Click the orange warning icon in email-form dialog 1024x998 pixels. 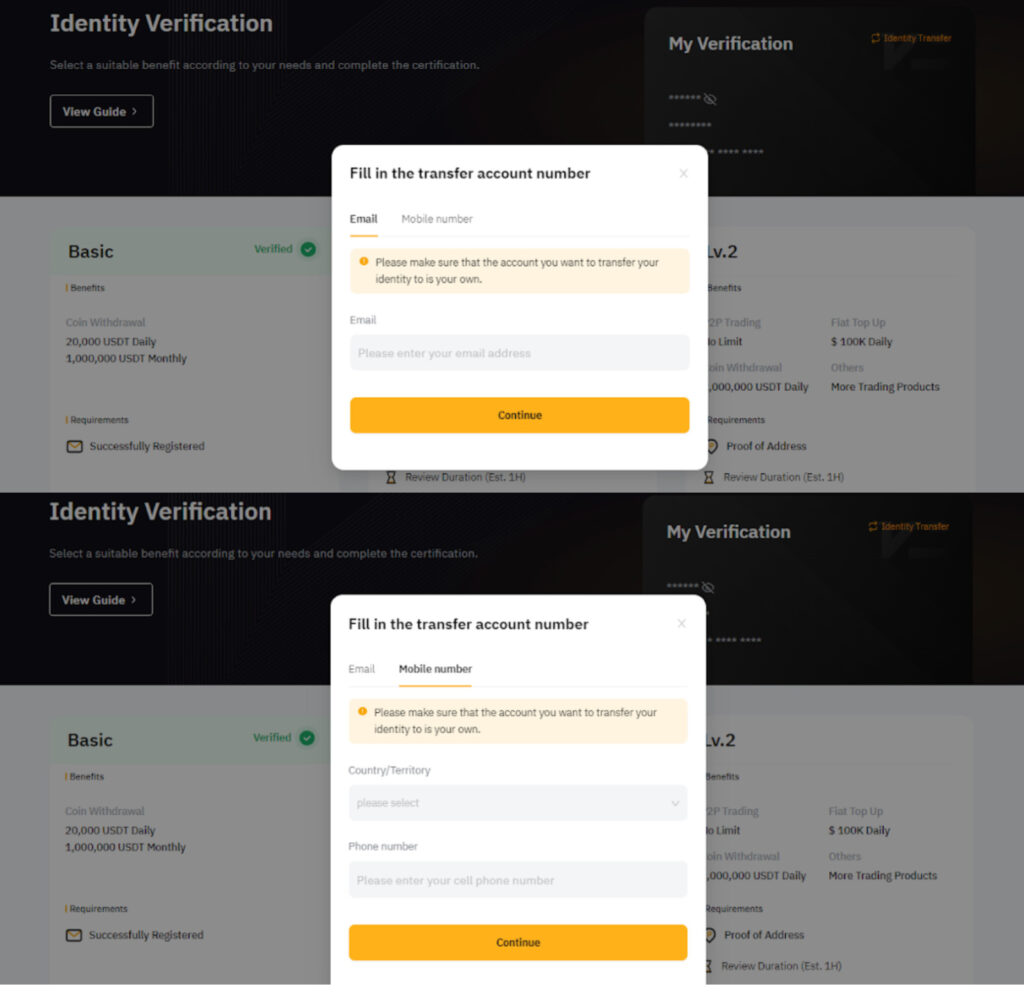click(364, 262)
